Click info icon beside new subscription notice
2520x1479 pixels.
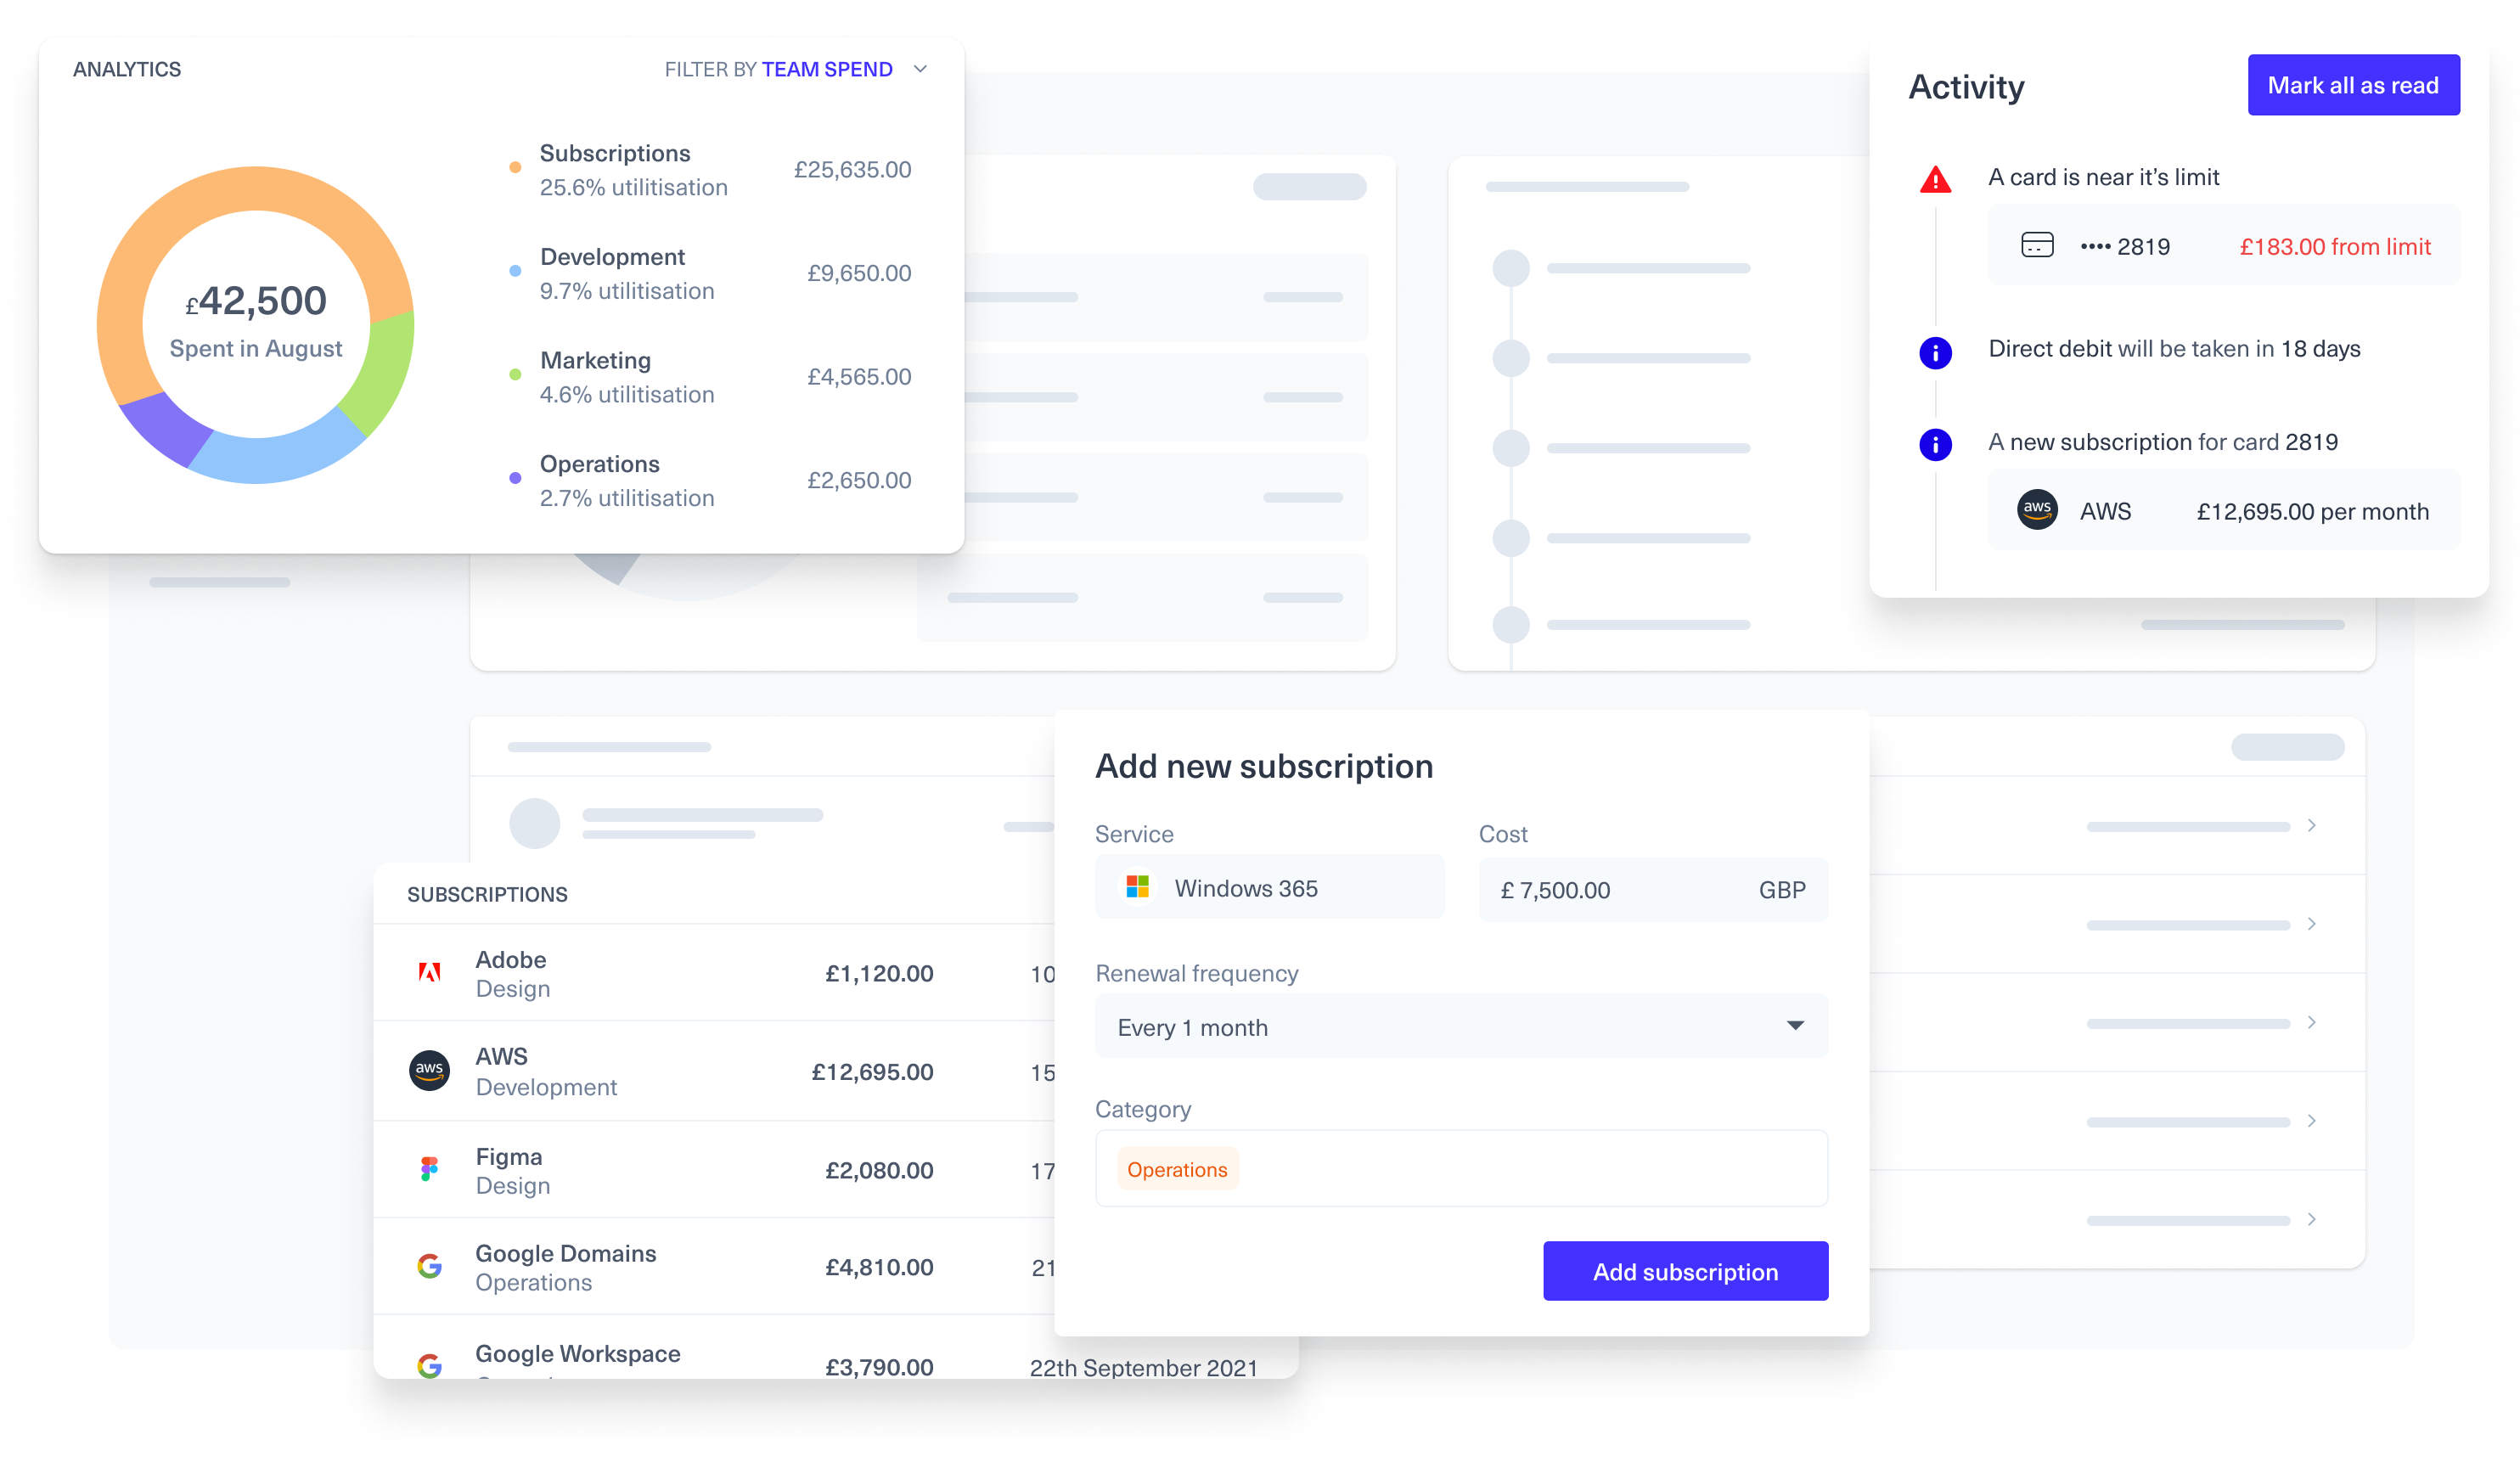click(x=1935, y=444)
